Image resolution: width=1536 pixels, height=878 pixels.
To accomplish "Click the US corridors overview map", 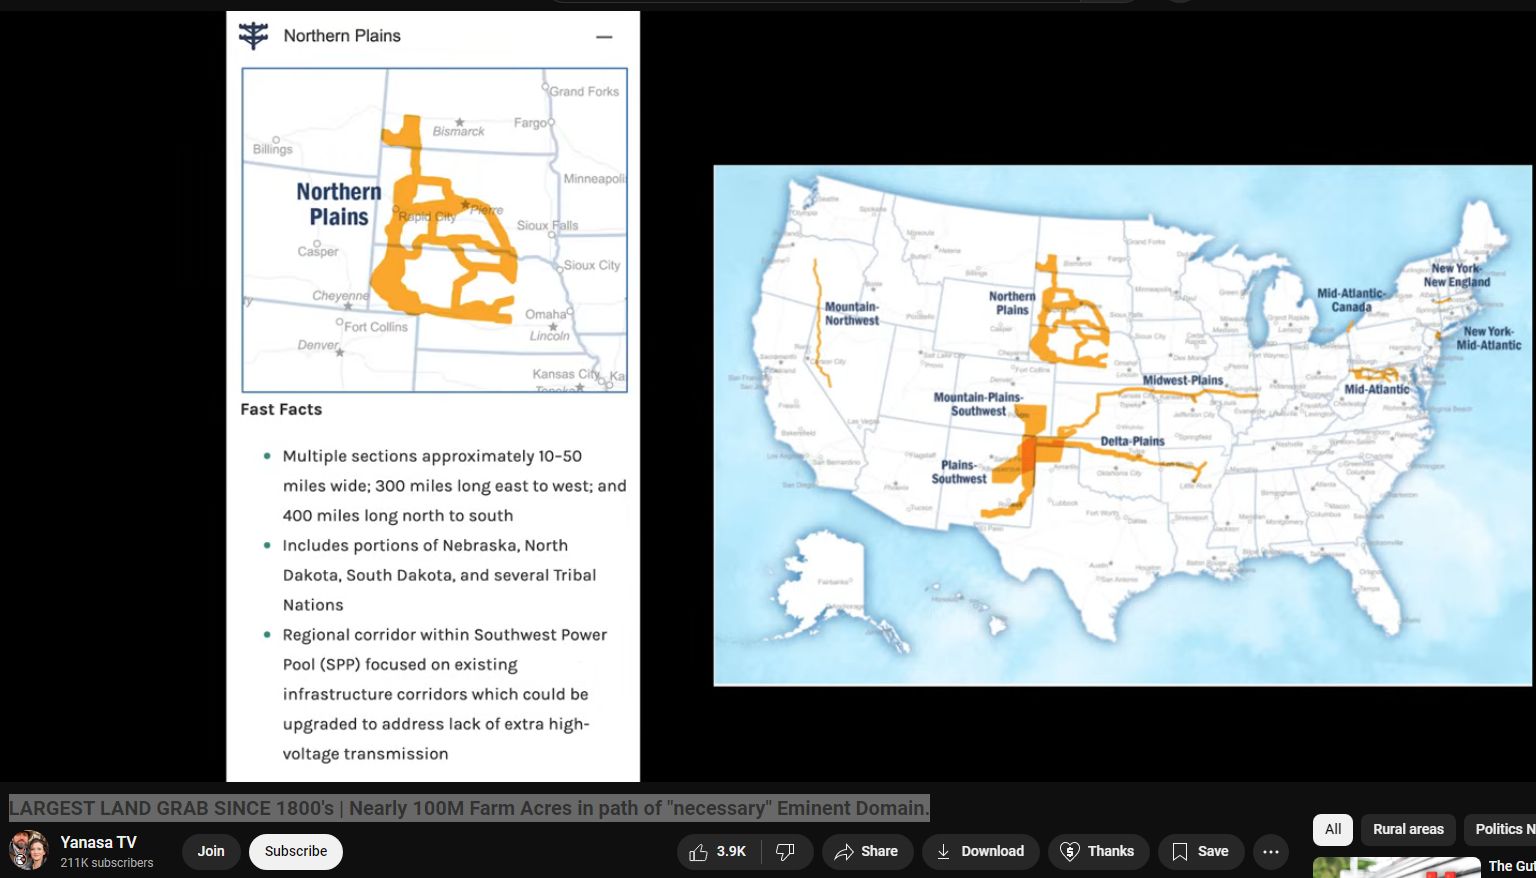I will click(x=1122, y=425).
